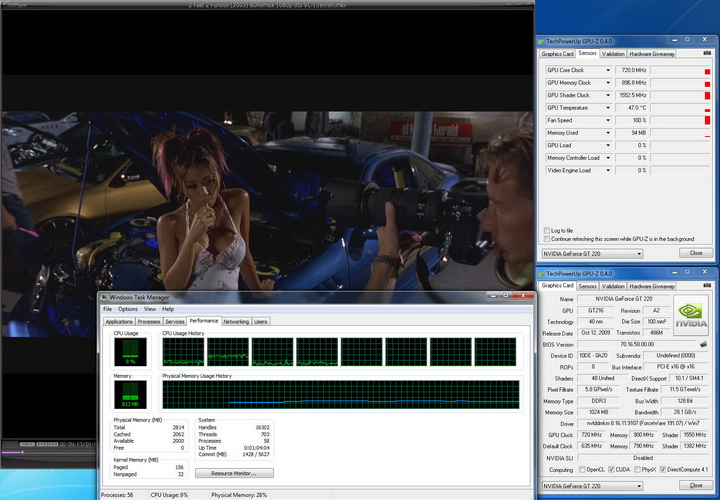720x500 pixels.
Task: Click the GPU Core Clock sensor graph
Action: tap(682, 71)
